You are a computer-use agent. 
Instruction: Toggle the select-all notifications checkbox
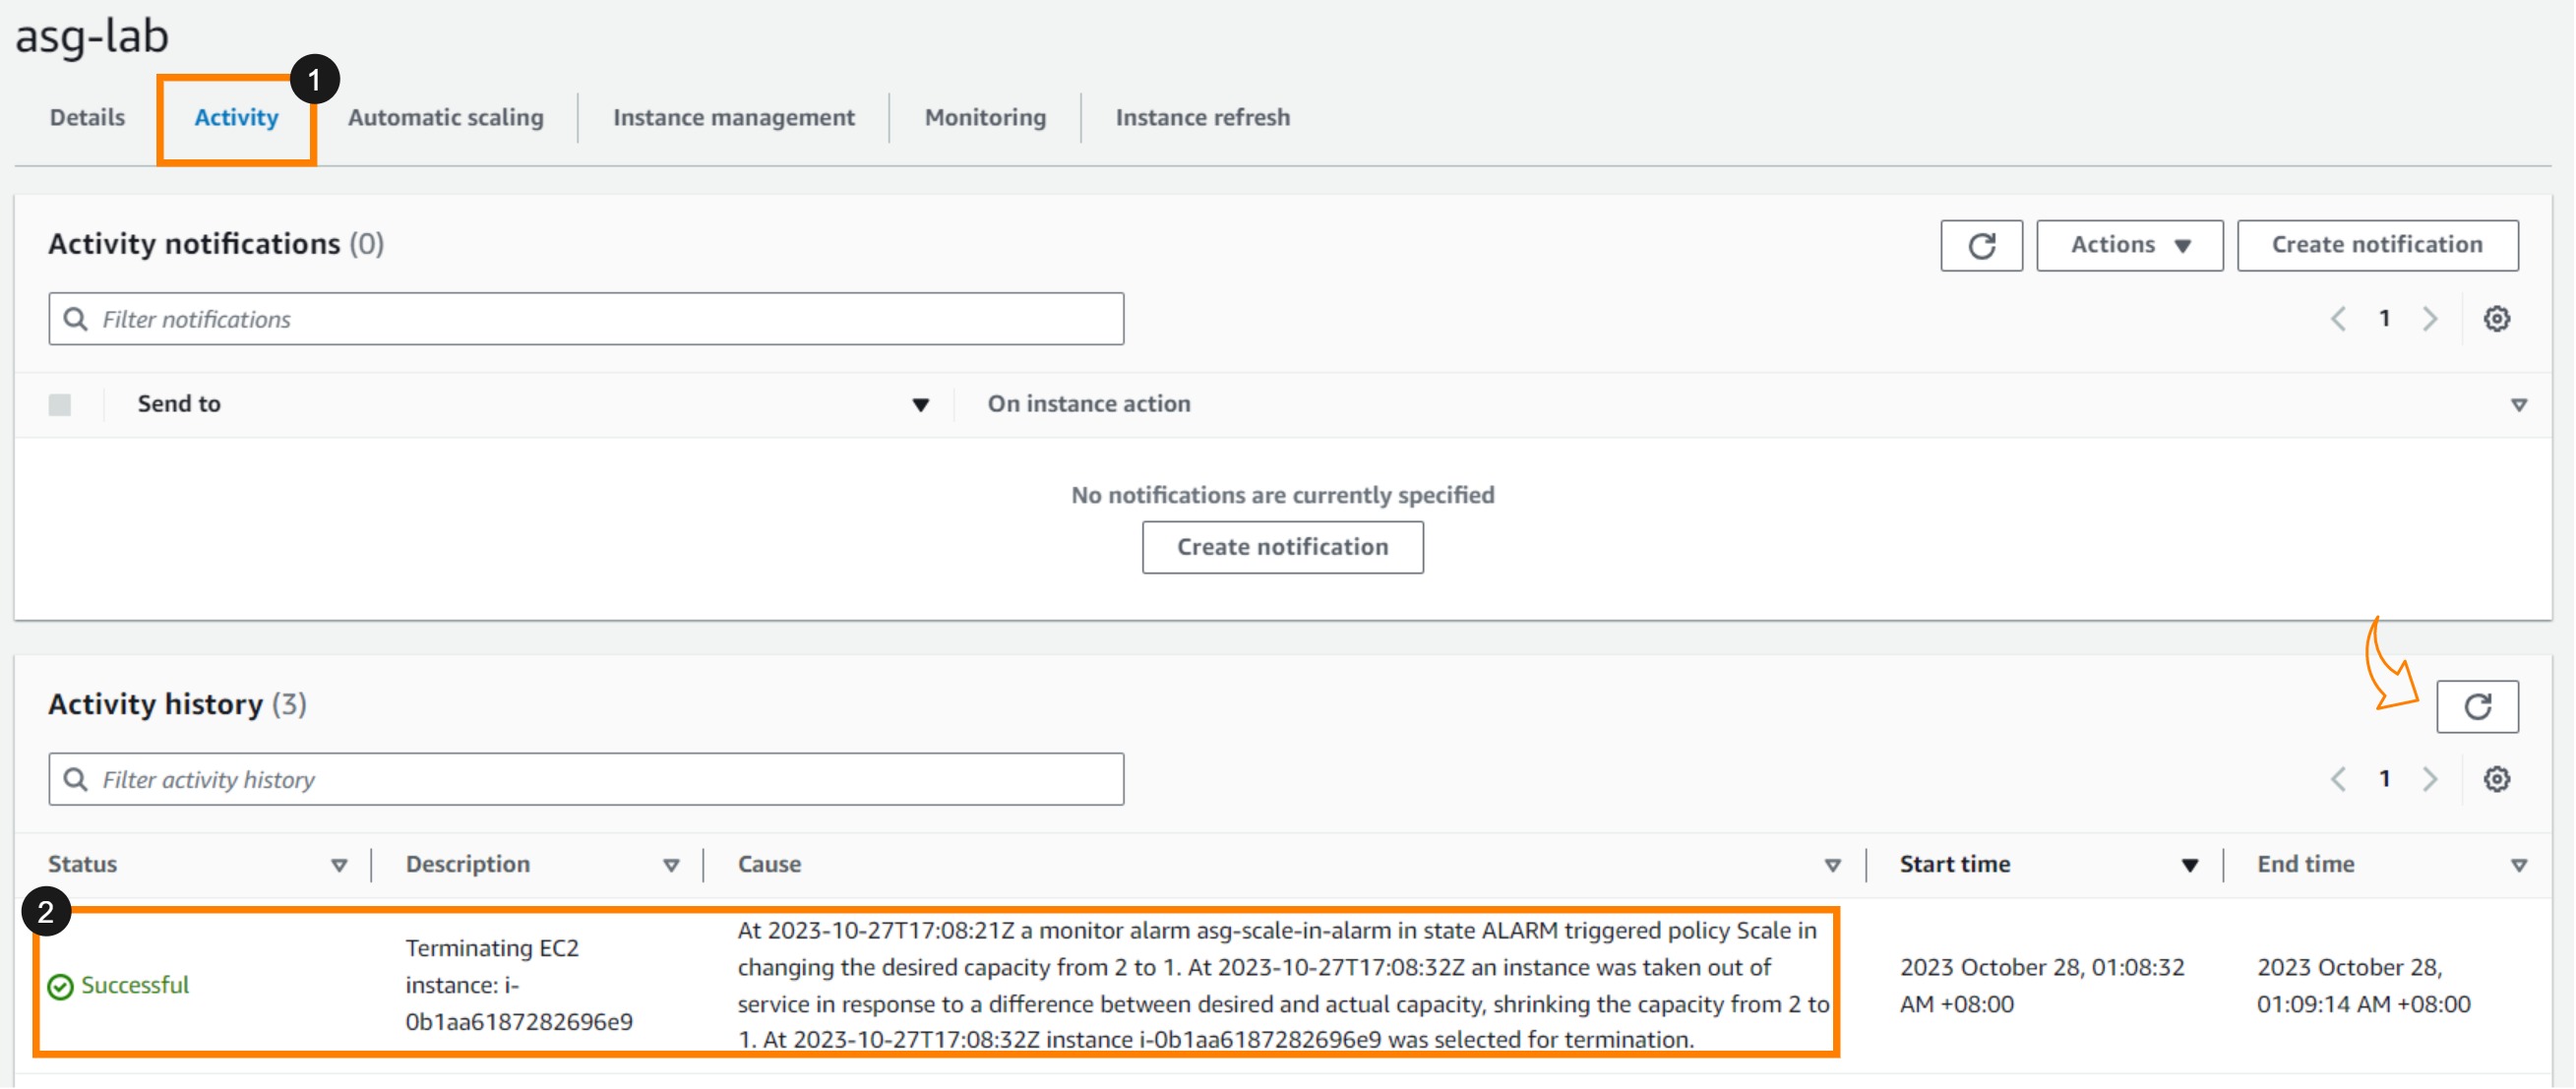point(60,404)
